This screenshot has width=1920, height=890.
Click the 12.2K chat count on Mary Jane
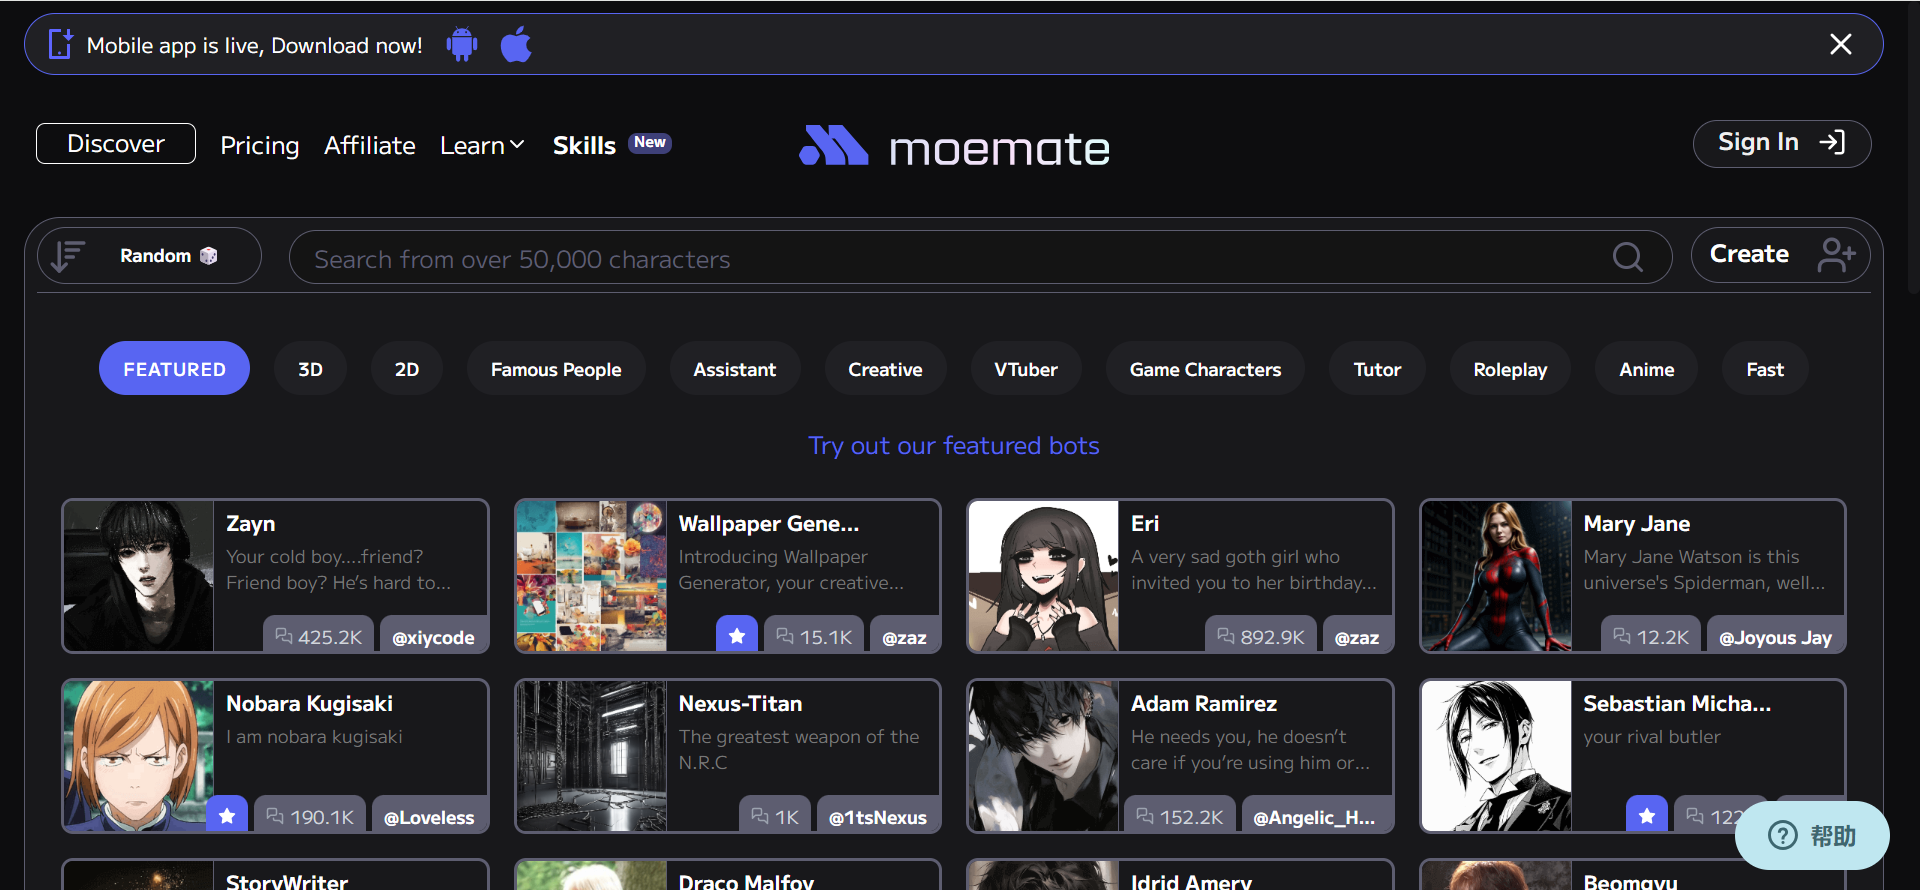coord(1651,636)
